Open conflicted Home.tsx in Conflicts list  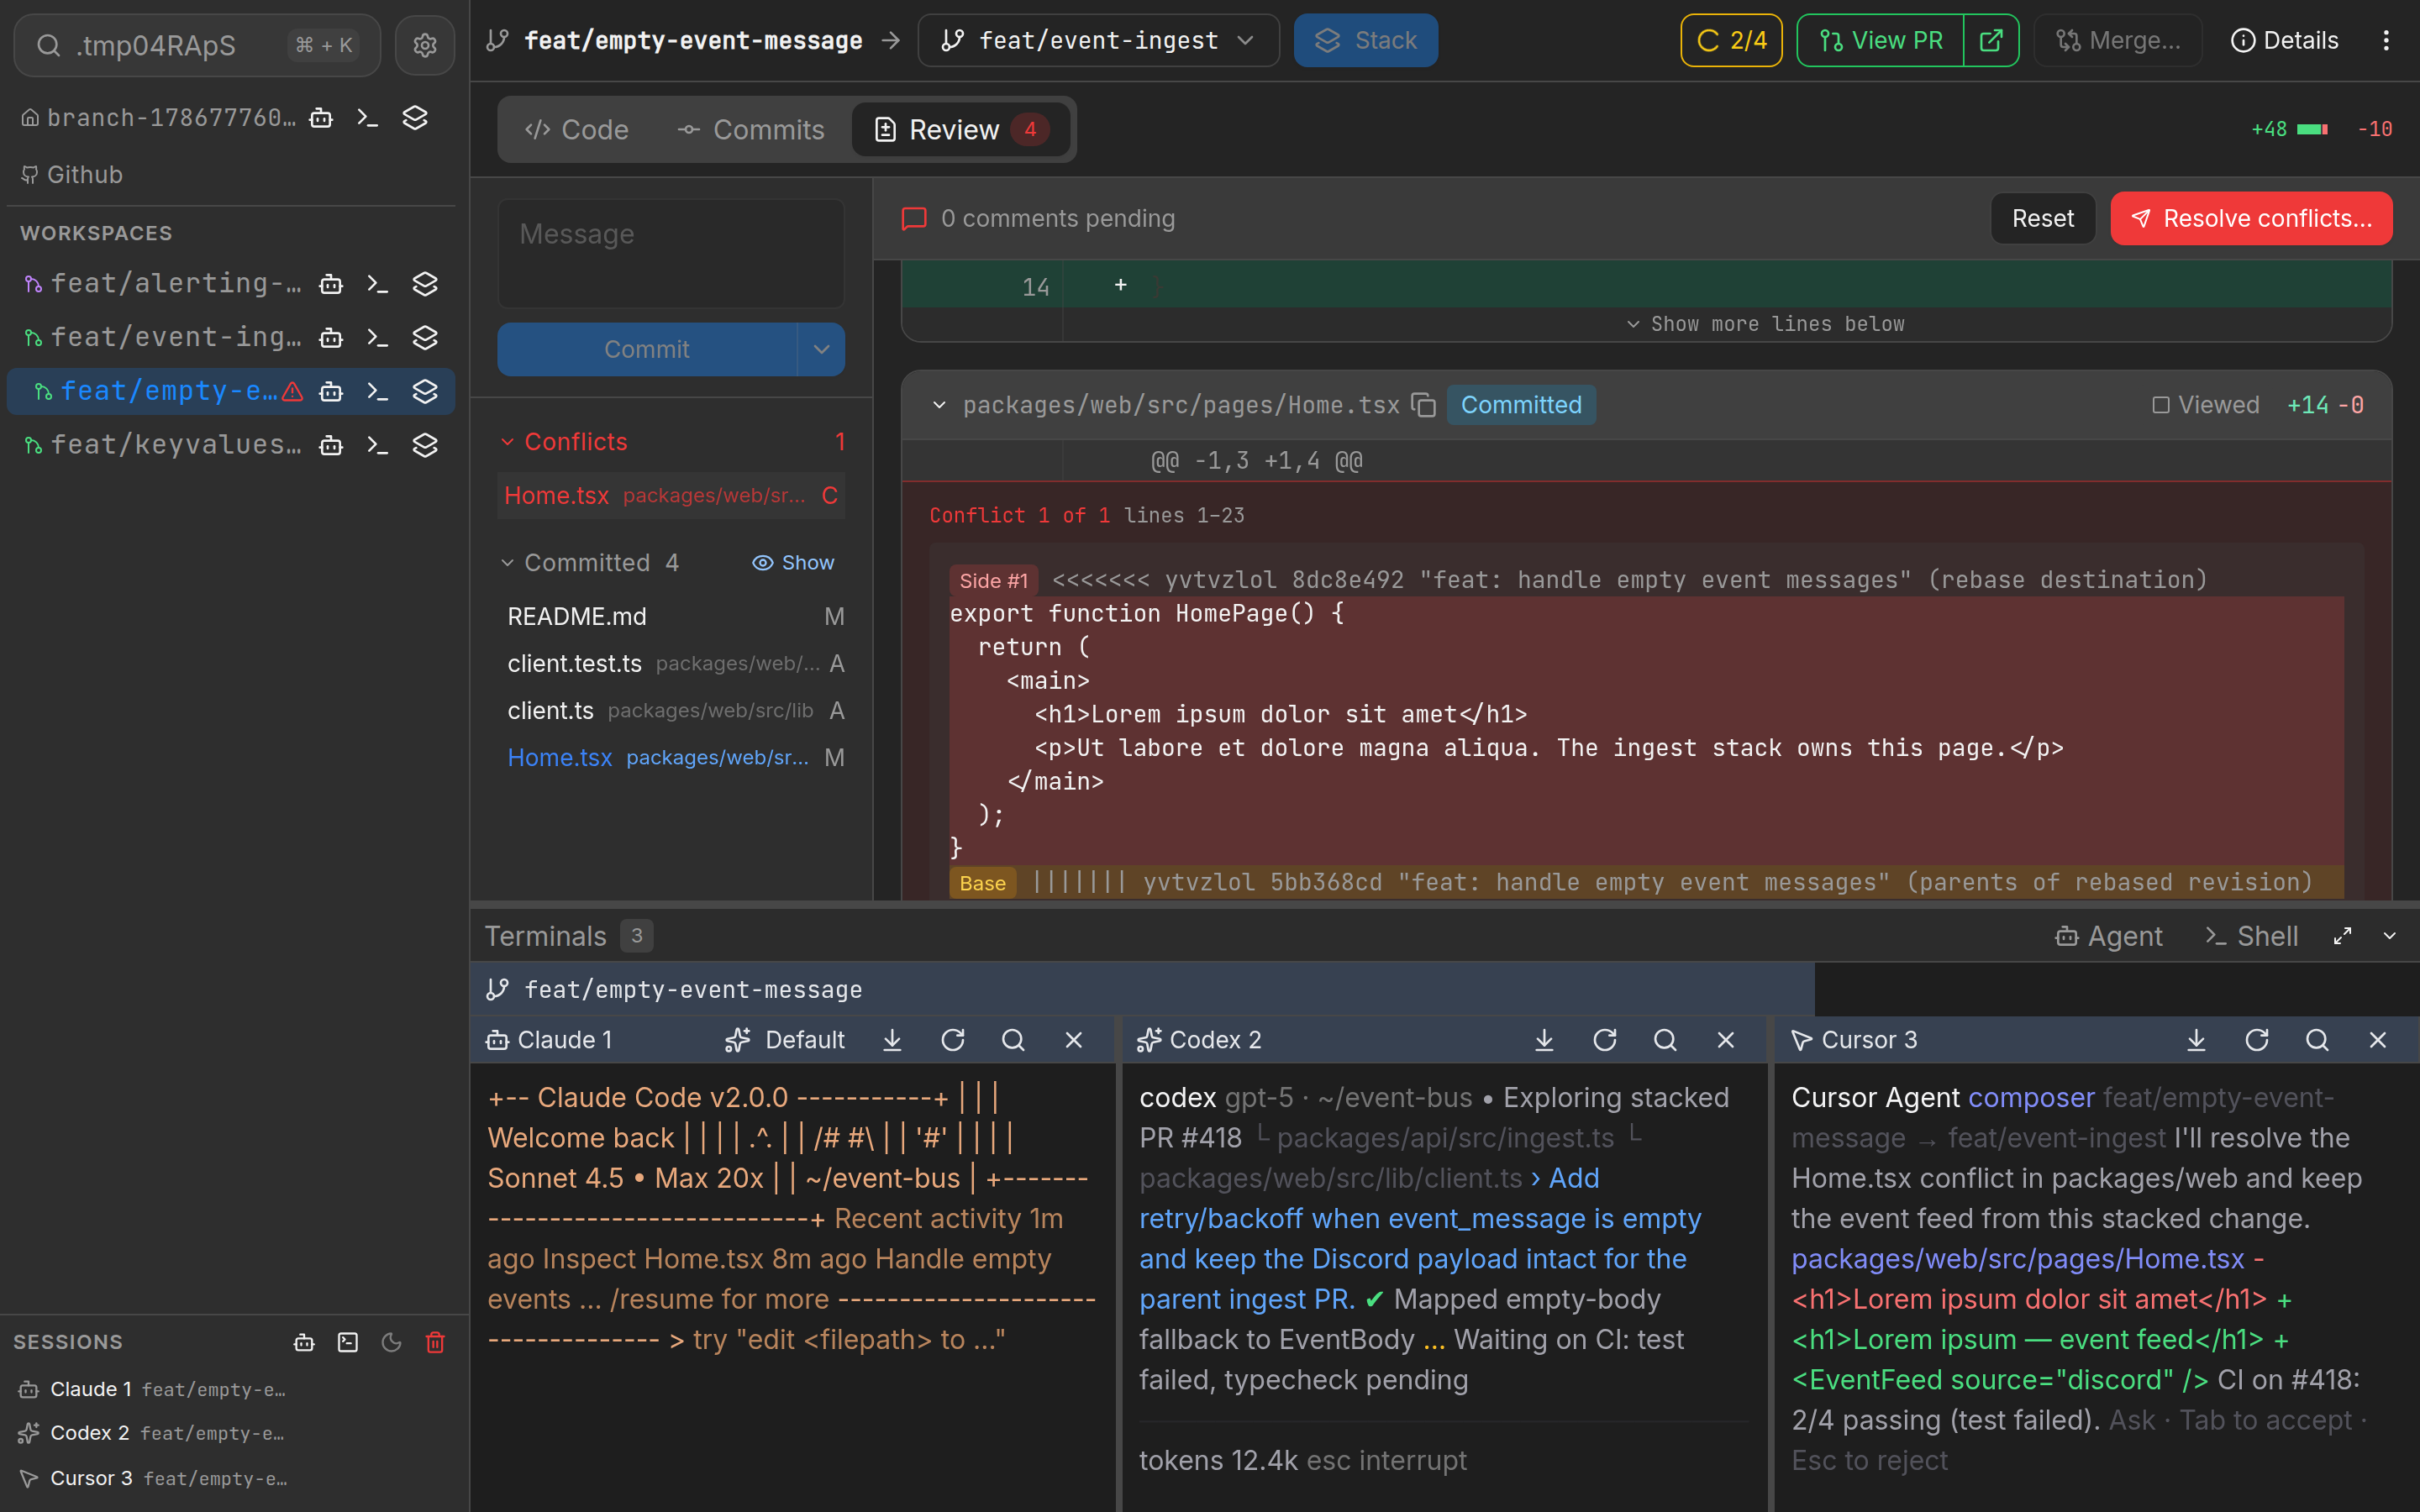pyautogui.click(x=671, y=496)
